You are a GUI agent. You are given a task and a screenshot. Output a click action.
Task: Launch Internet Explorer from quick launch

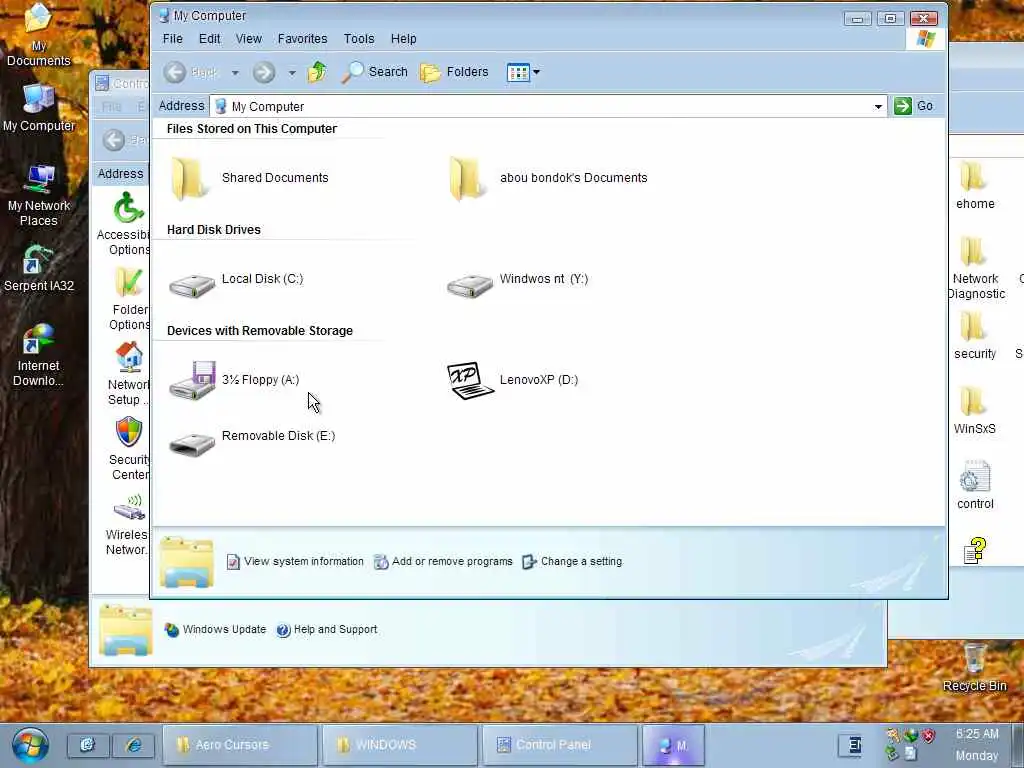tap(133, 744)
